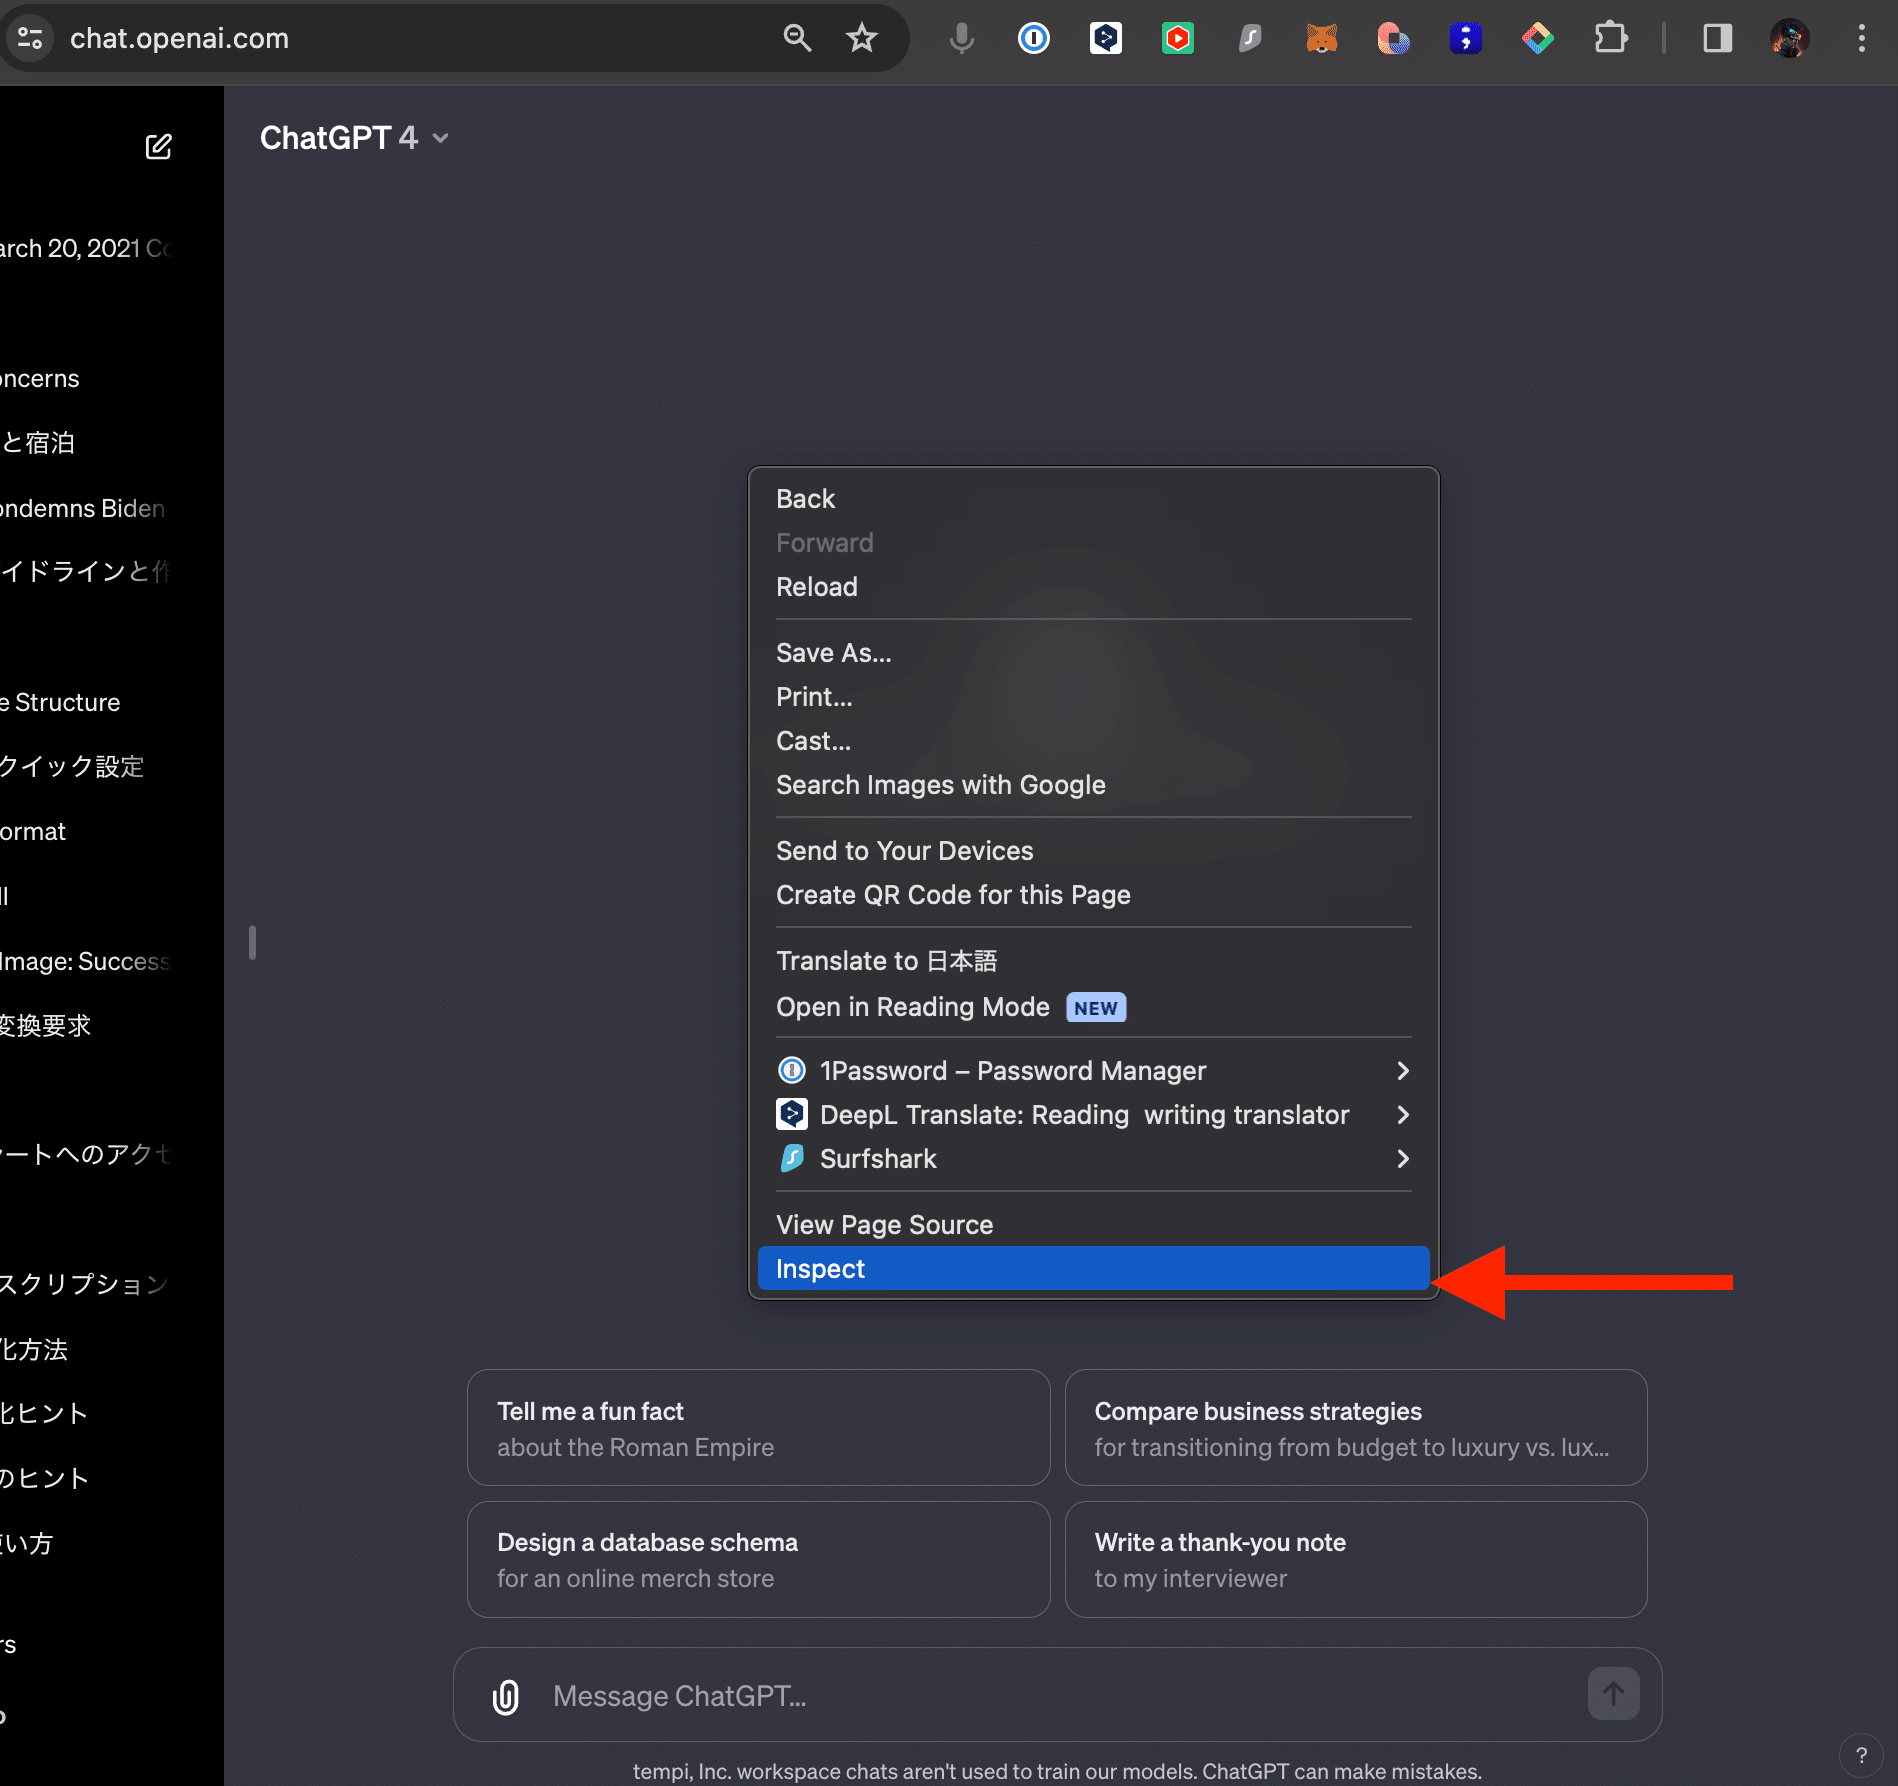Open the Chrome three-dot menu
The width and height of the screenshot is (1898, 1786).
[1861, 38]
